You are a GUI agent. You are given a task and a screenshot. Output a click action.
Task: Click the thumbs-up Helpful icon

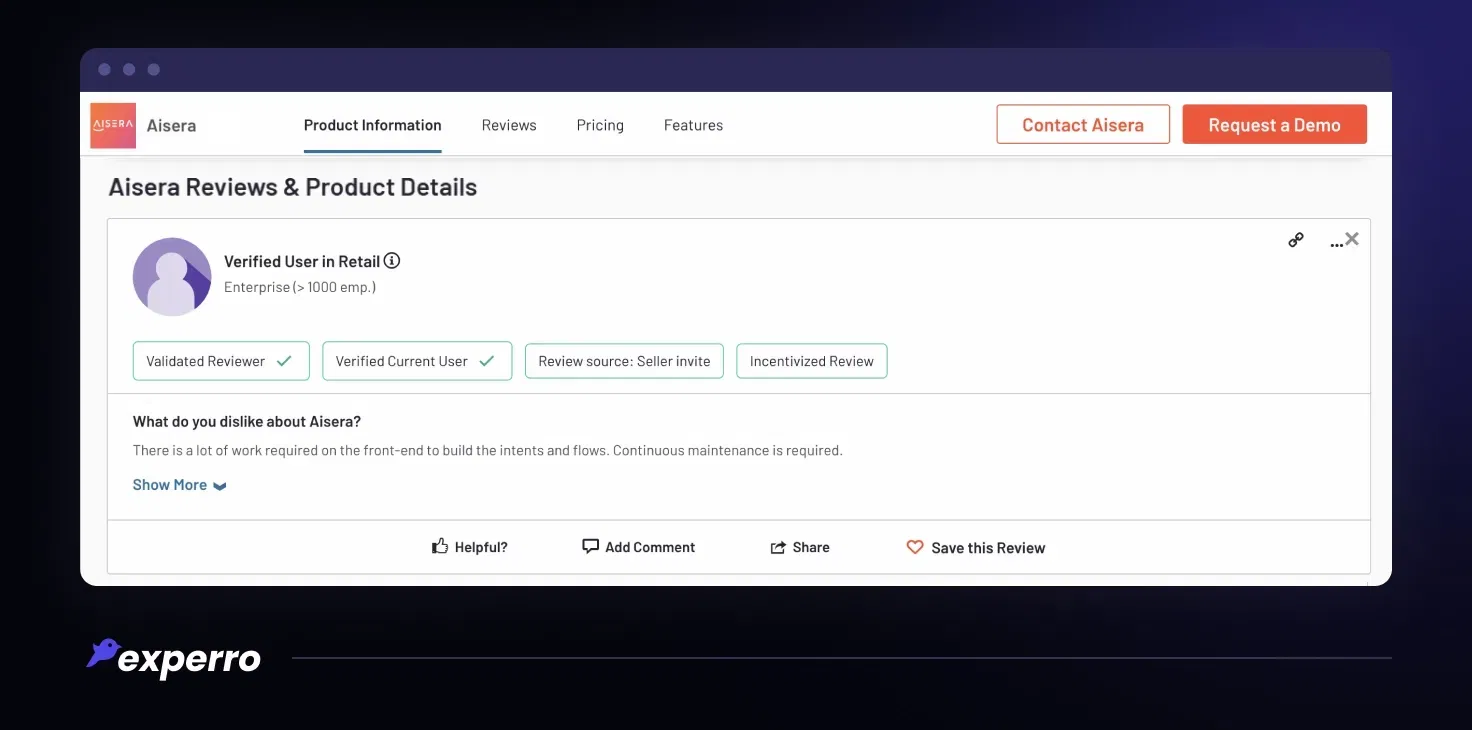[440, 546]
